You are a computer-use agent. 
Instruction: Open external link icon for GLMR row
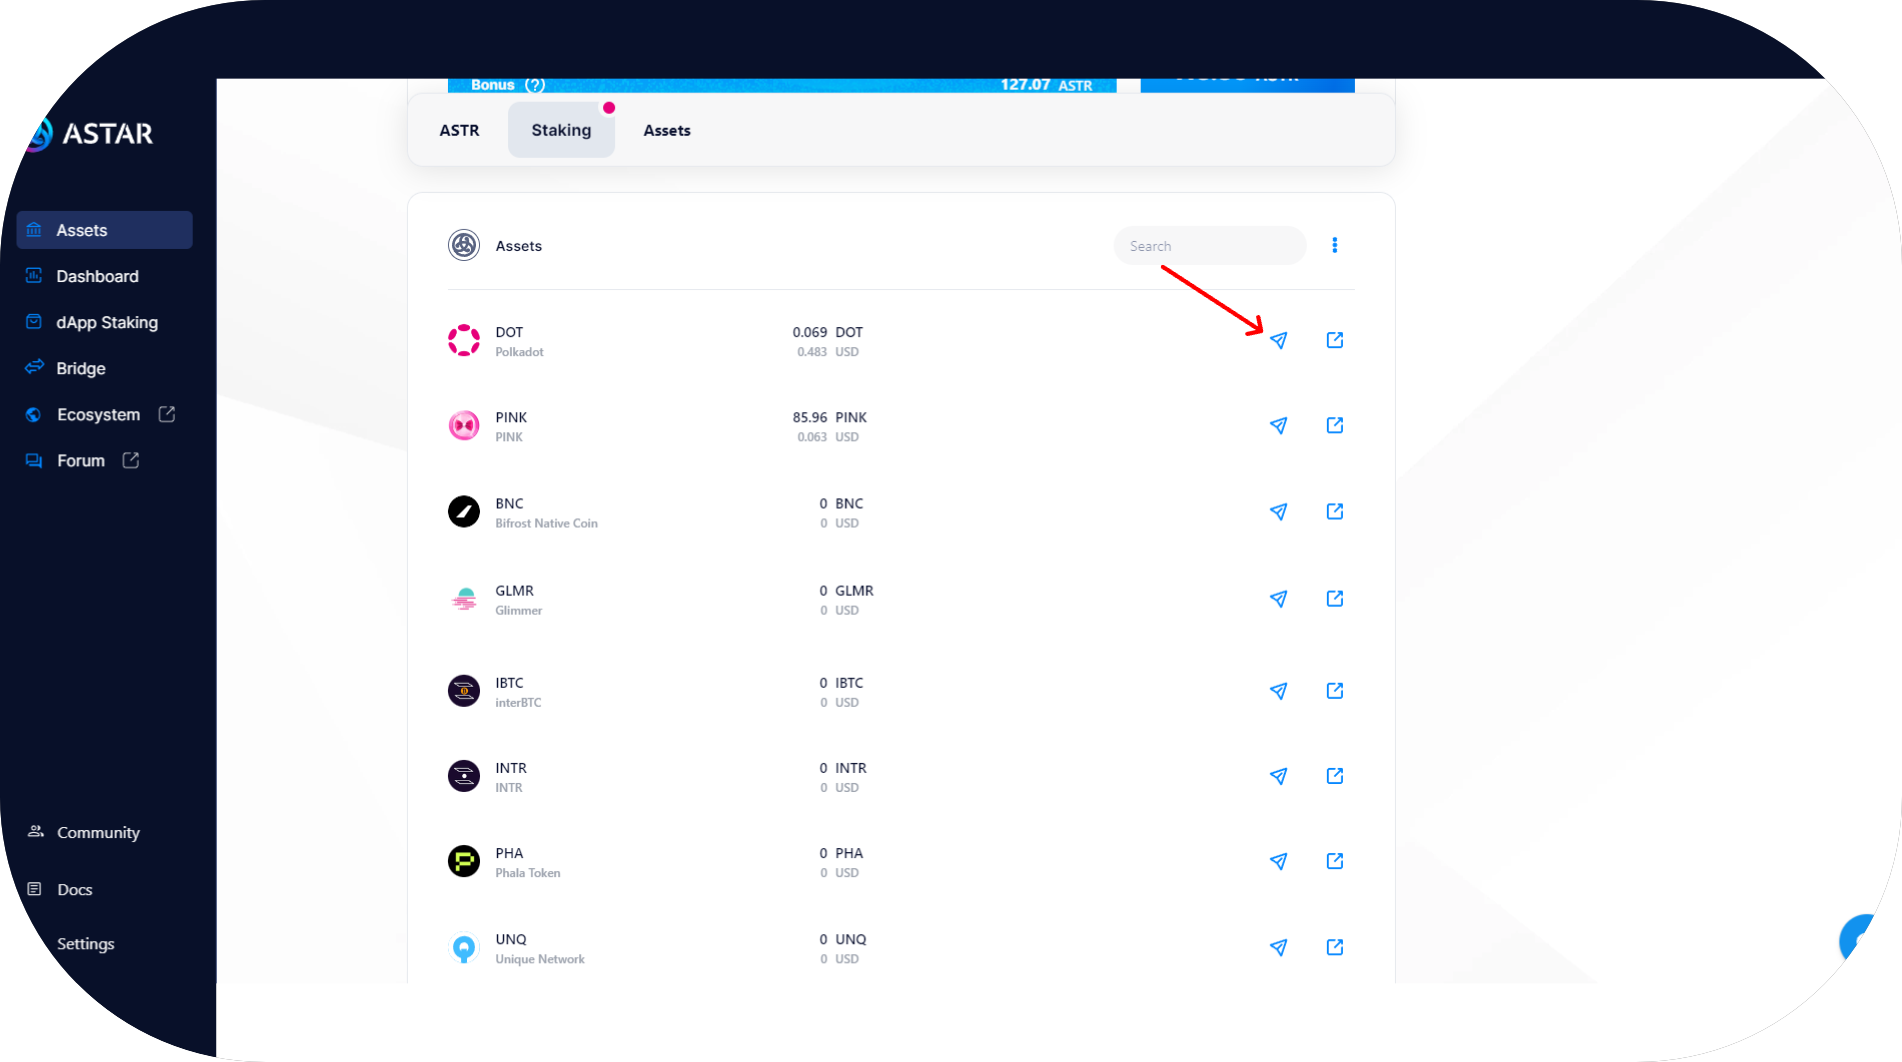click(x=1334, y=599)
